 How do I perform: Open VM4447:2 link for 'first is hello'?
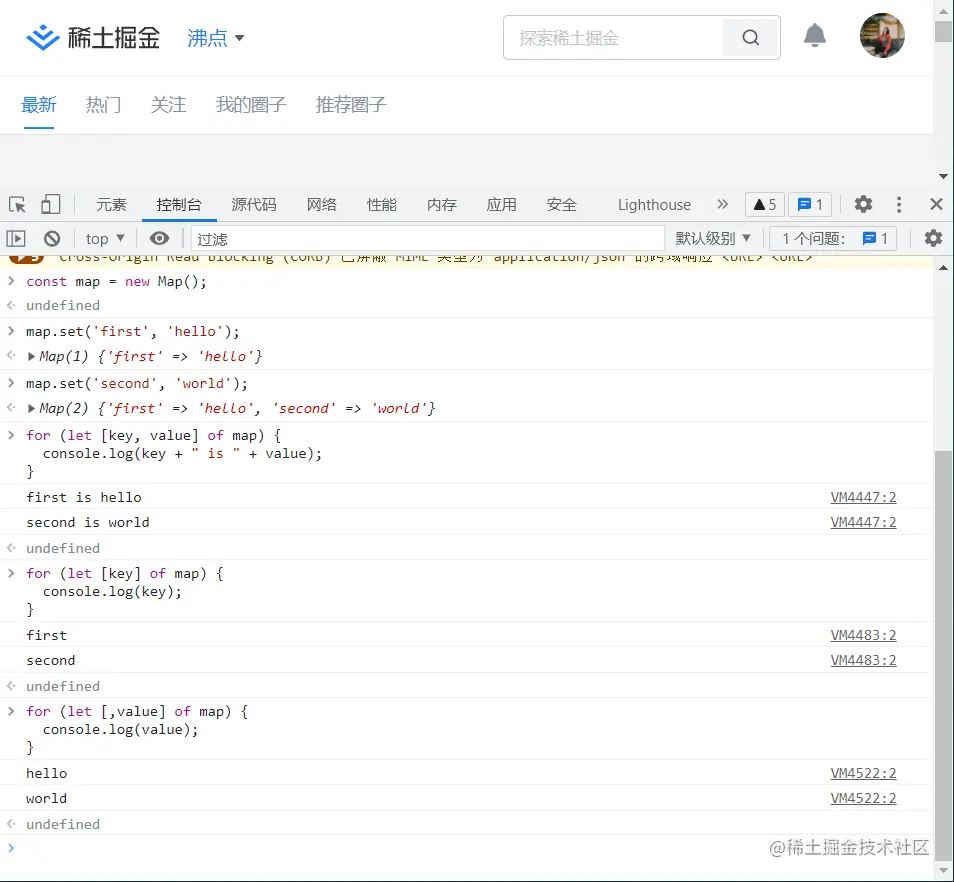pyautogui.click(x=863, y=498)
